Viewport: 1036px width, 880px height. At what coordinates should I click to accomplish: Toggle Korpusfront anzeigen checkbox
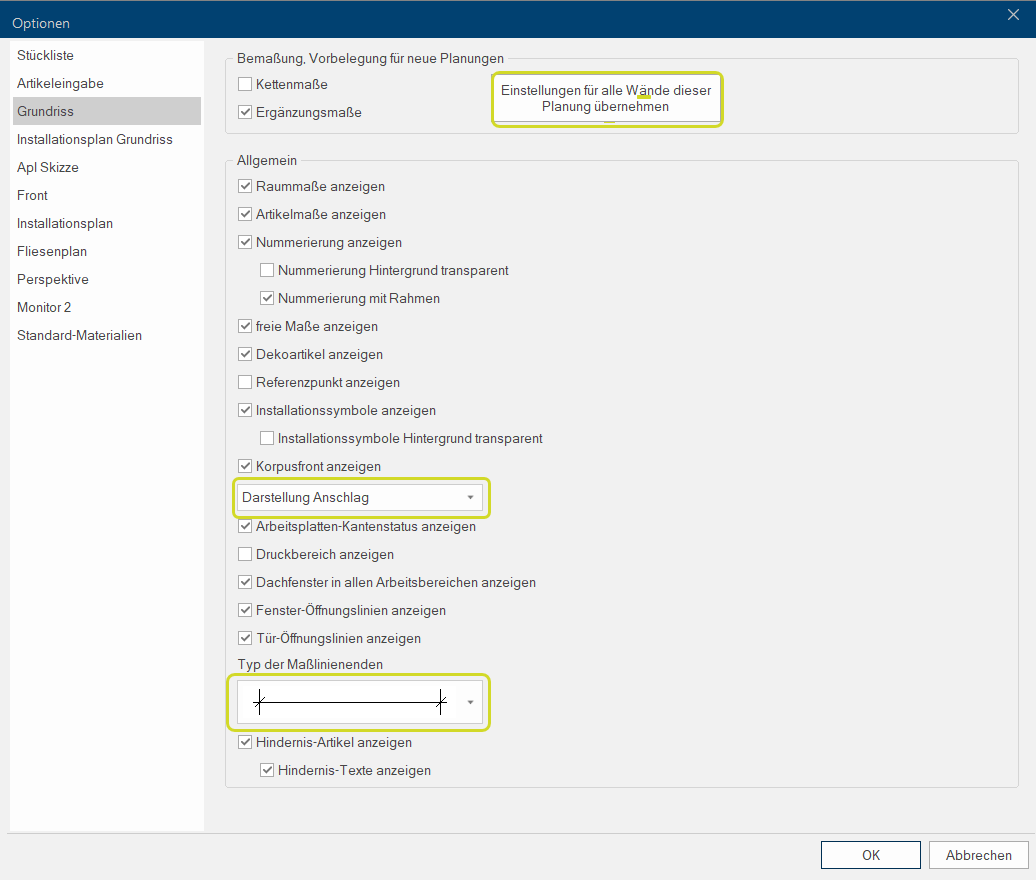pos(245,467)
